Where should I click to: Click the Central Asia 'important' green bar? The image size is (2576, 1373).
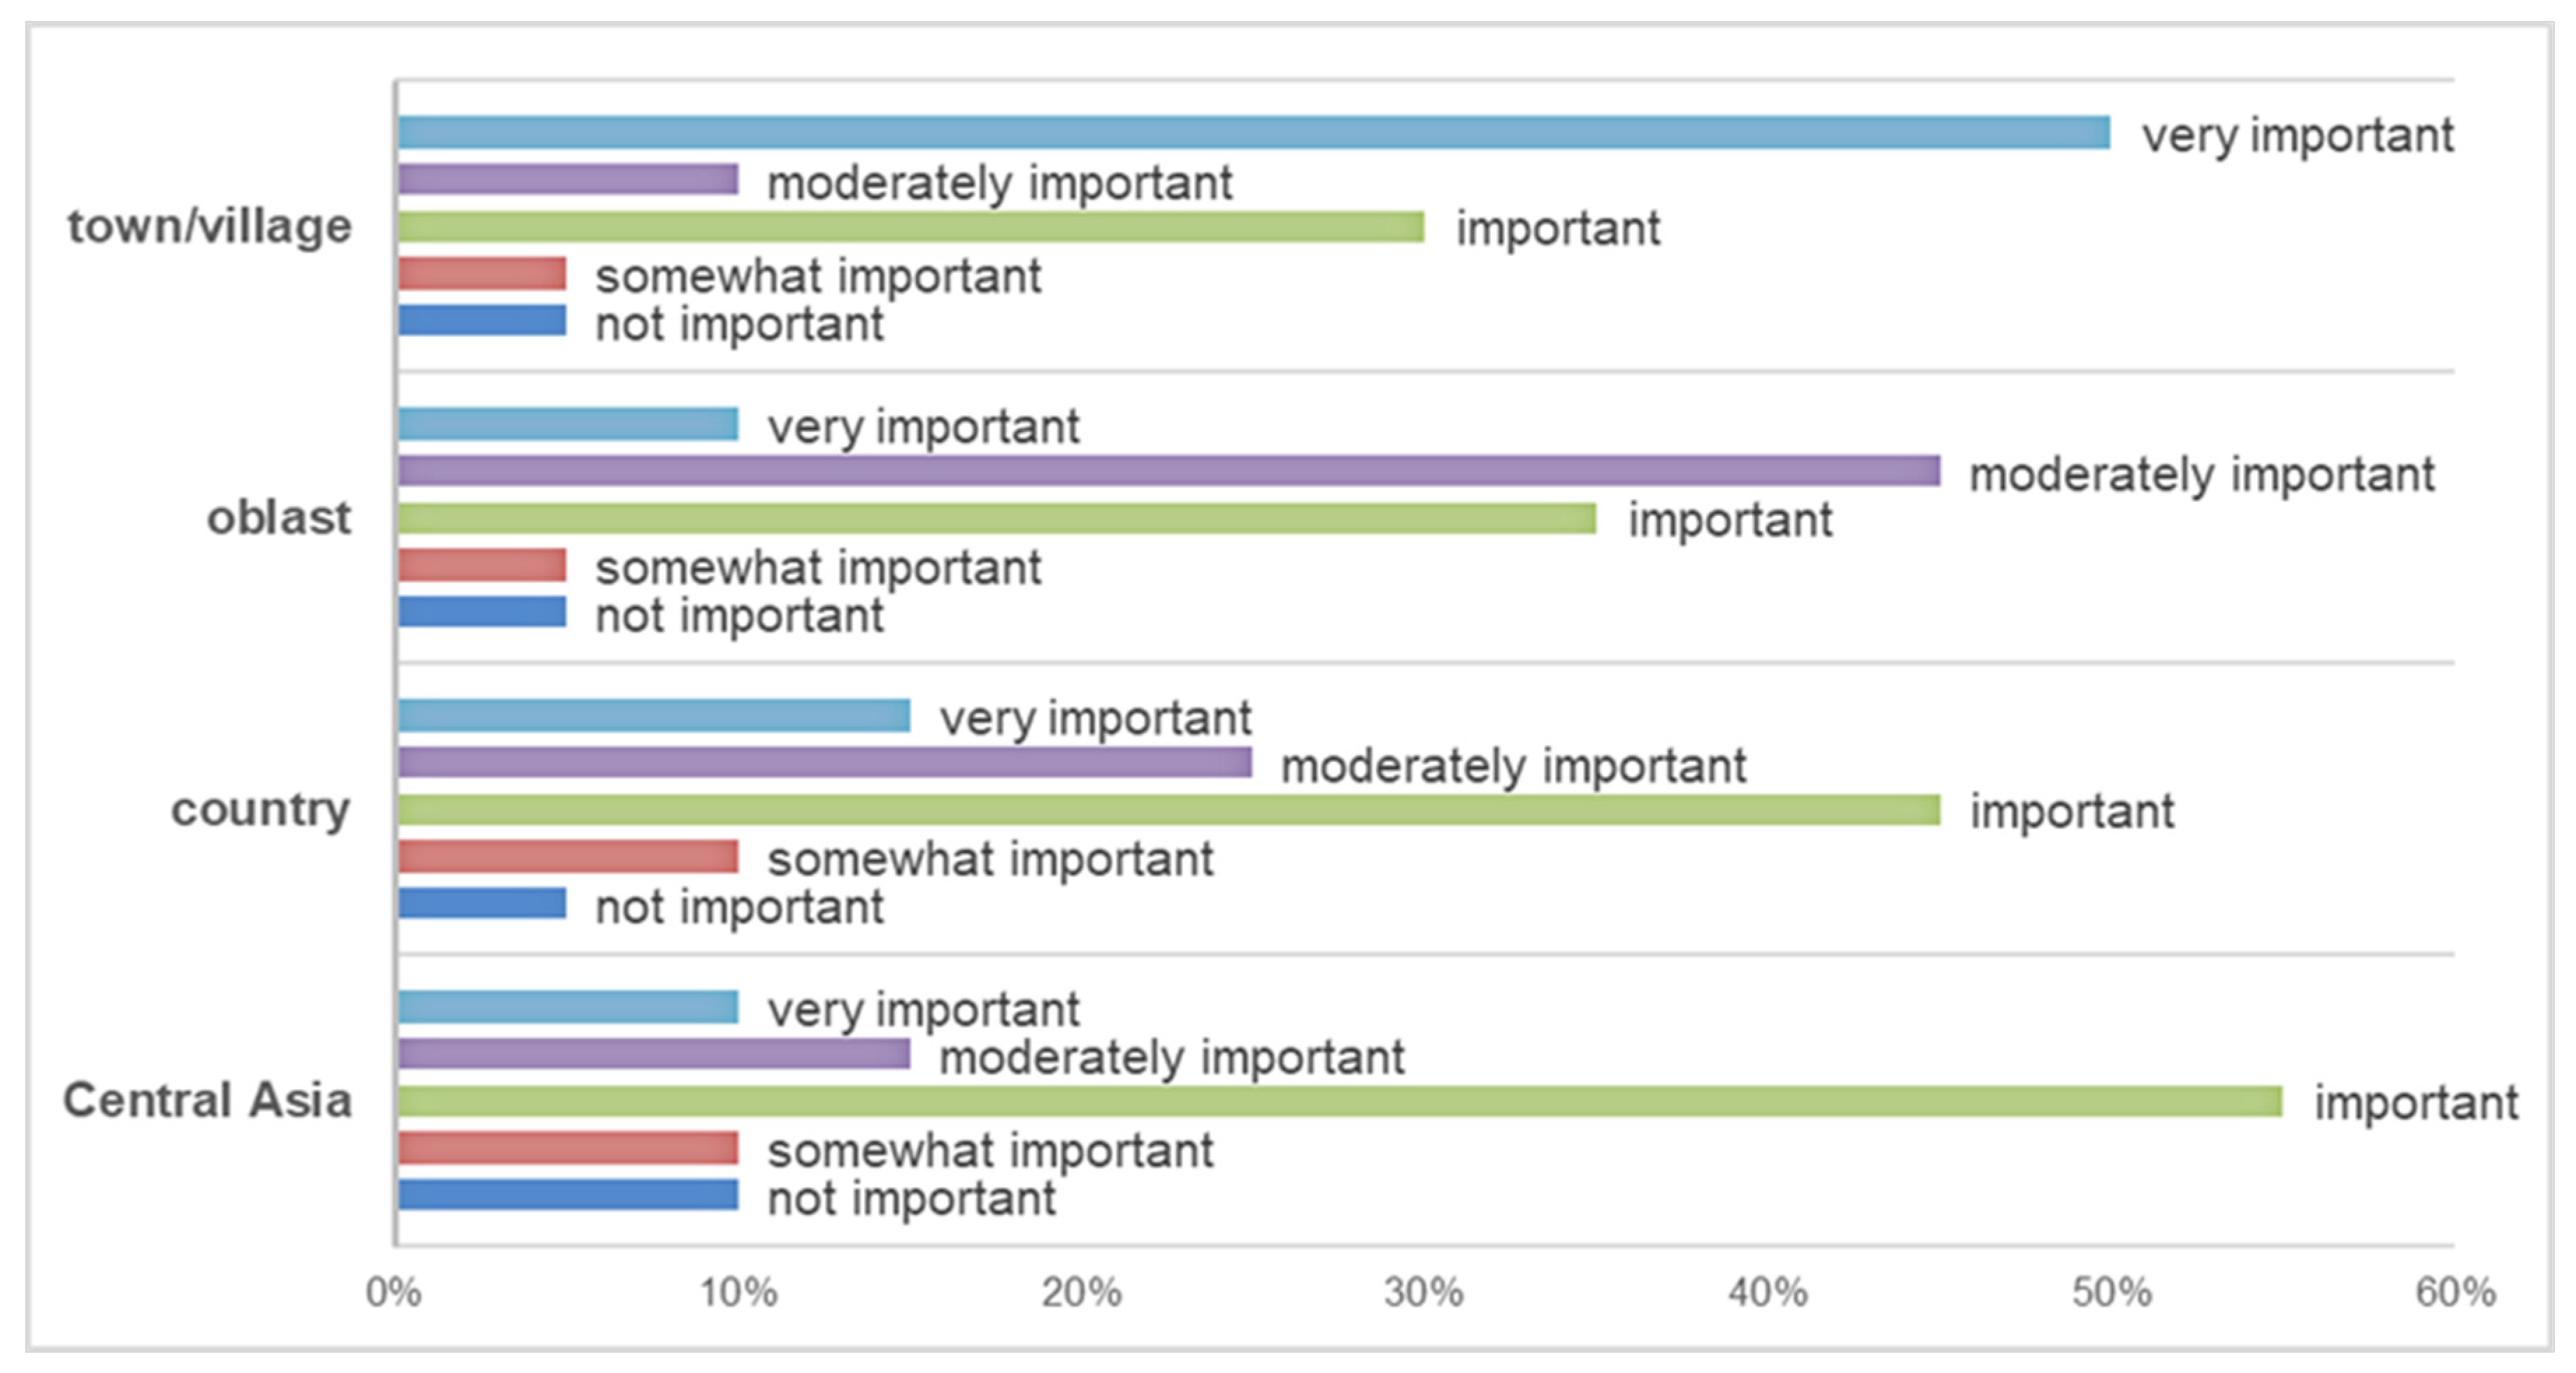1339,1101
